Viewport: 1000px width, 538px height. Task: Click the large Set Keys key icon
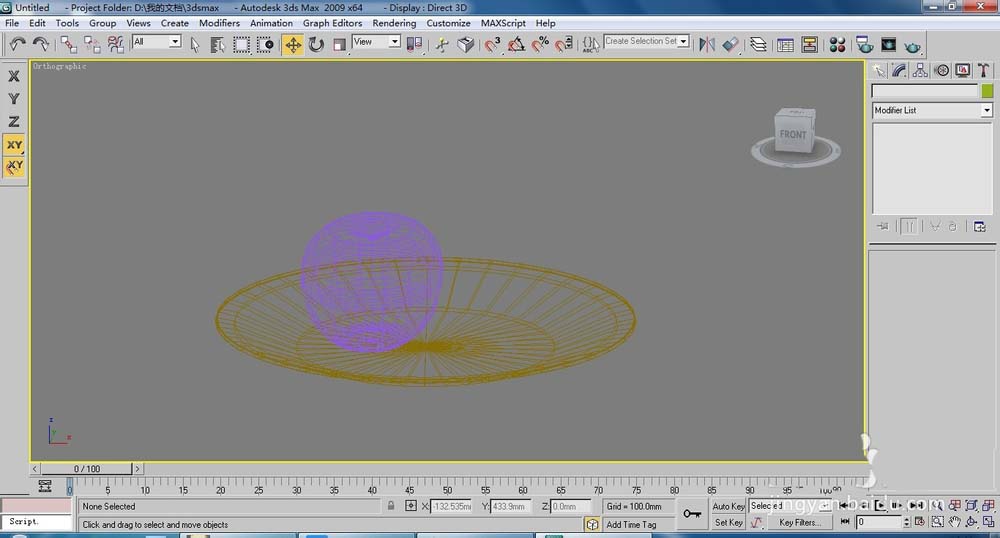pyautogui.click(x=692, y=514)
